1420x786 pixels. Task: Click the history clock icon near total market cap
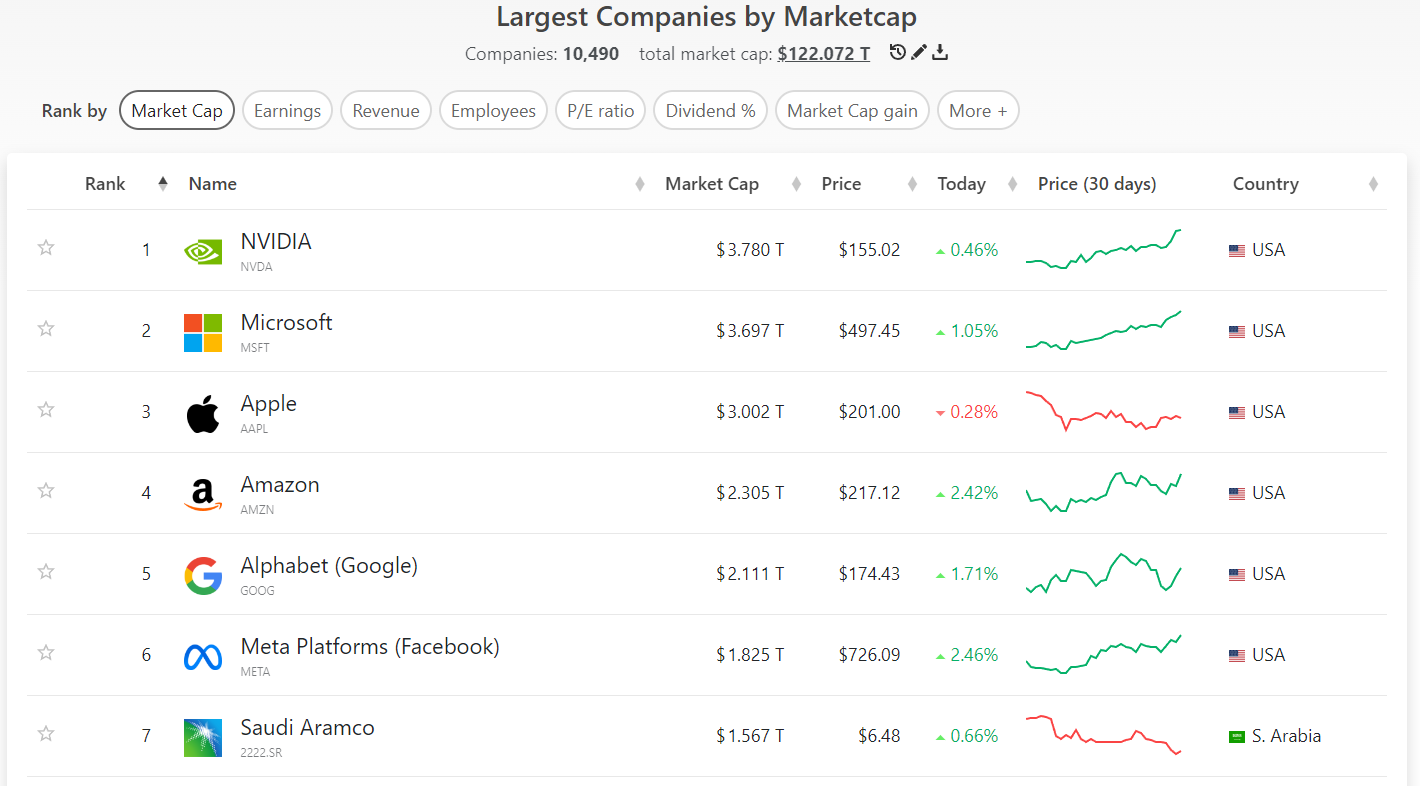coord(898,52)
